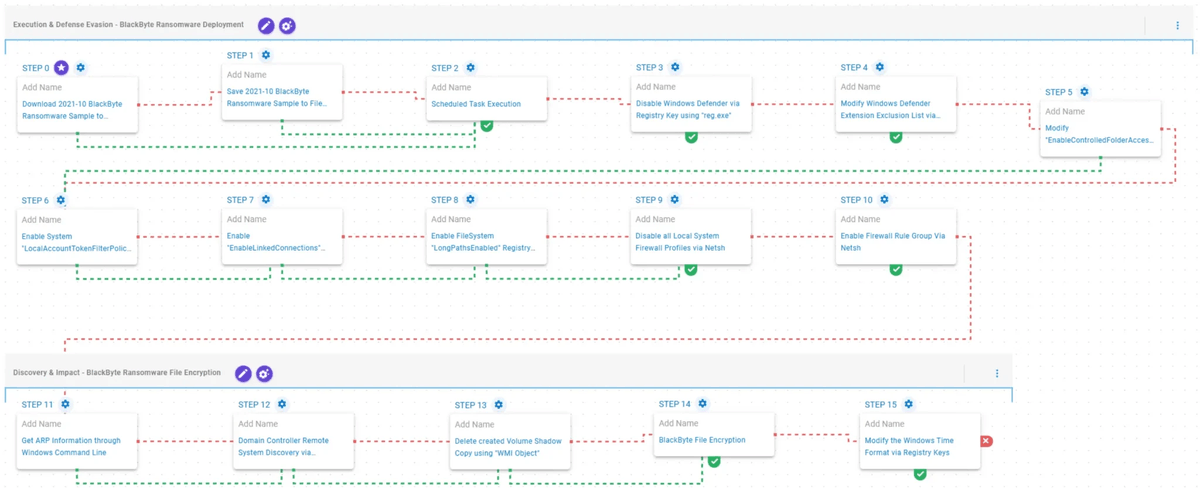
Task: Open the gear icon for STEP 1
Action: (266, 55)
